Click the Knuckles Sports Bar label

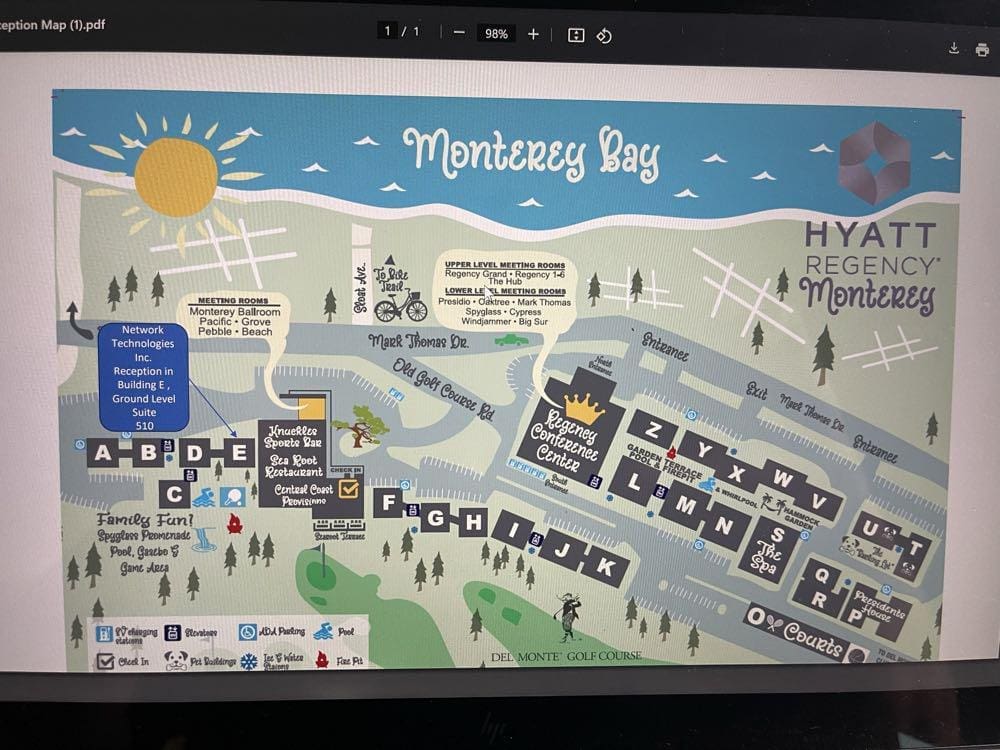(x=292, y=435)
